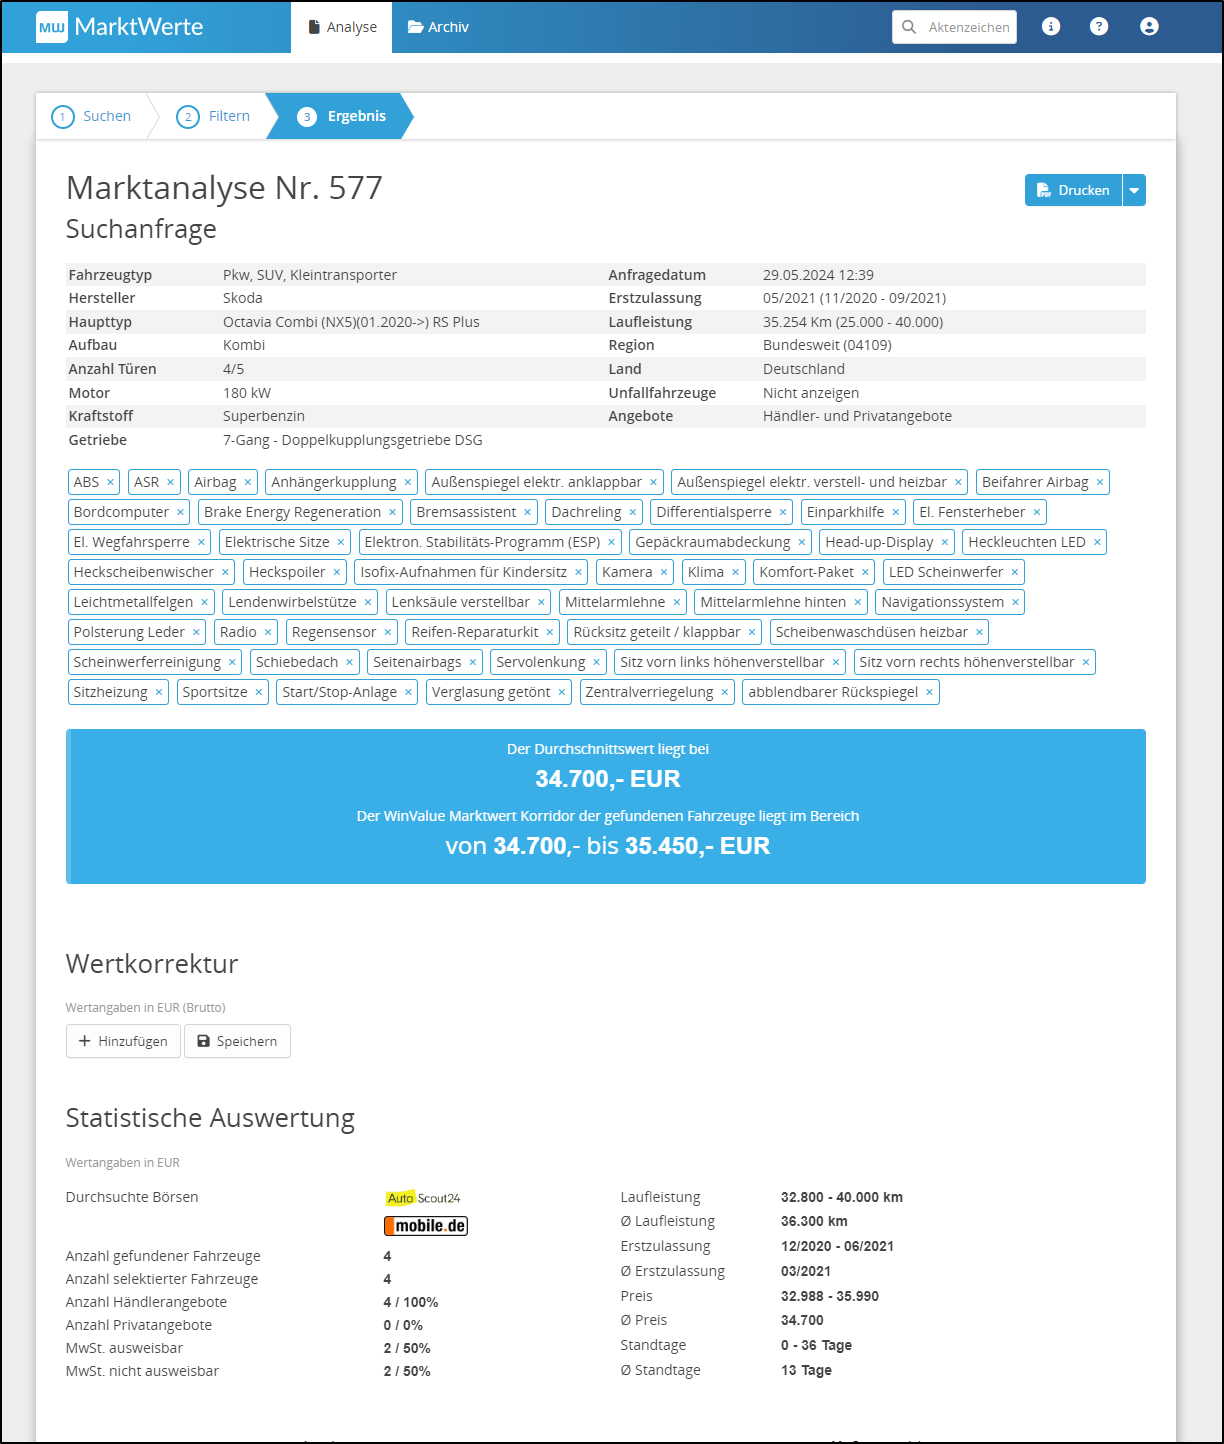This screenshot has height=1444, width=1224.
Task: Click the MarktWerte logo
Action: point(120,27)
